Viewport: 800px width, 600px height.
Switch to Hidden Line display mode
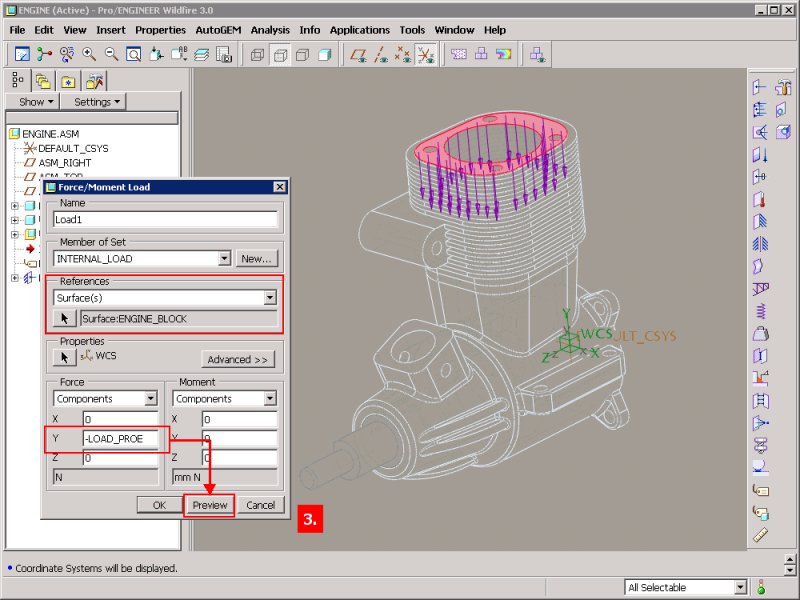[280, 55]
